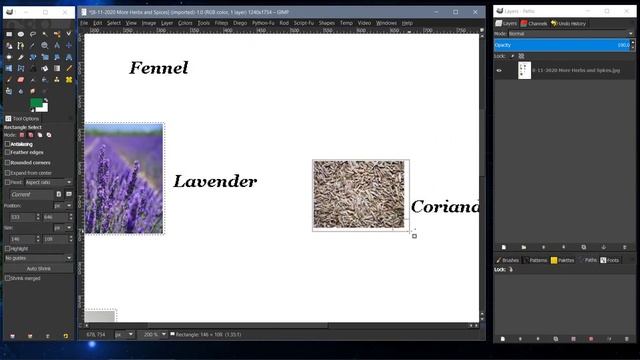This screenshot has width=640, height=360.
Task: Enable Expand from center checkbox
Action: [x=7, y=173]
